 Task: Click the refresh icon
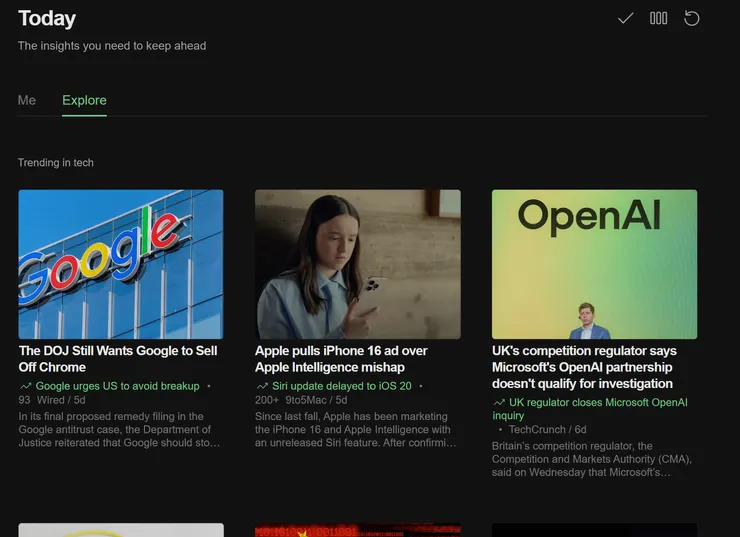pos(691,18)
